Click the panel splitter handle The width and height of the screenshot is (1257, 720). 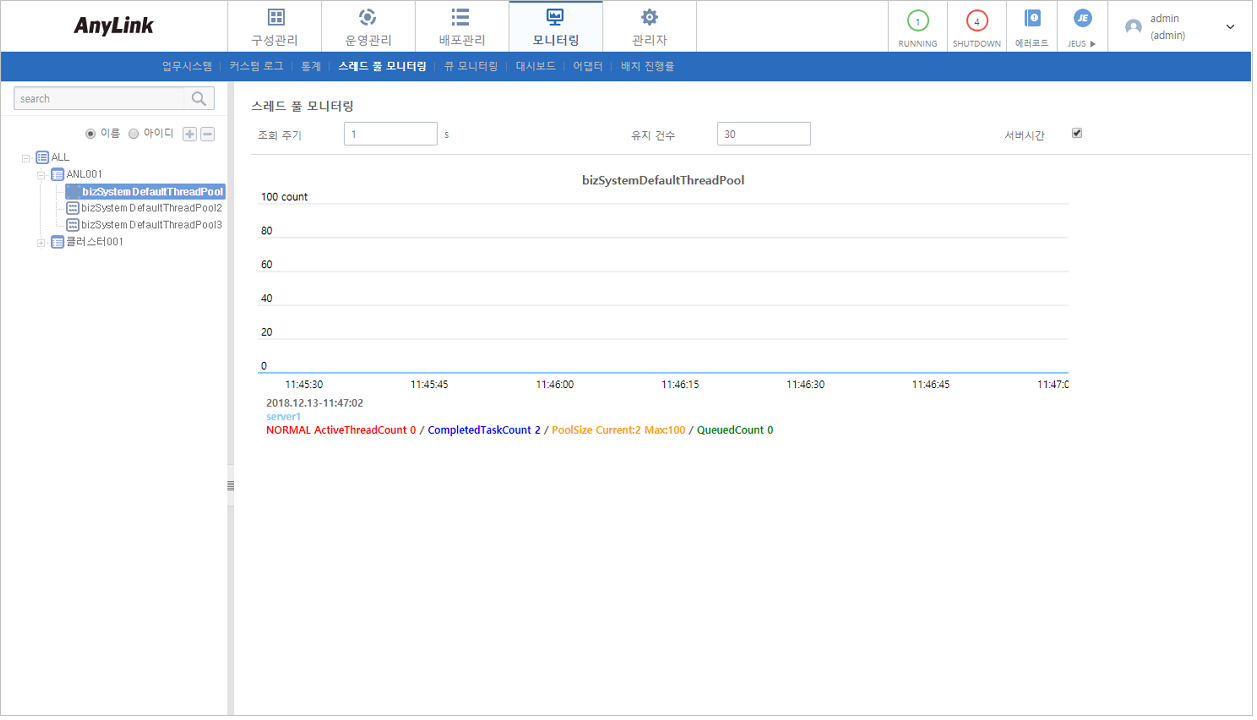point(231,486)
